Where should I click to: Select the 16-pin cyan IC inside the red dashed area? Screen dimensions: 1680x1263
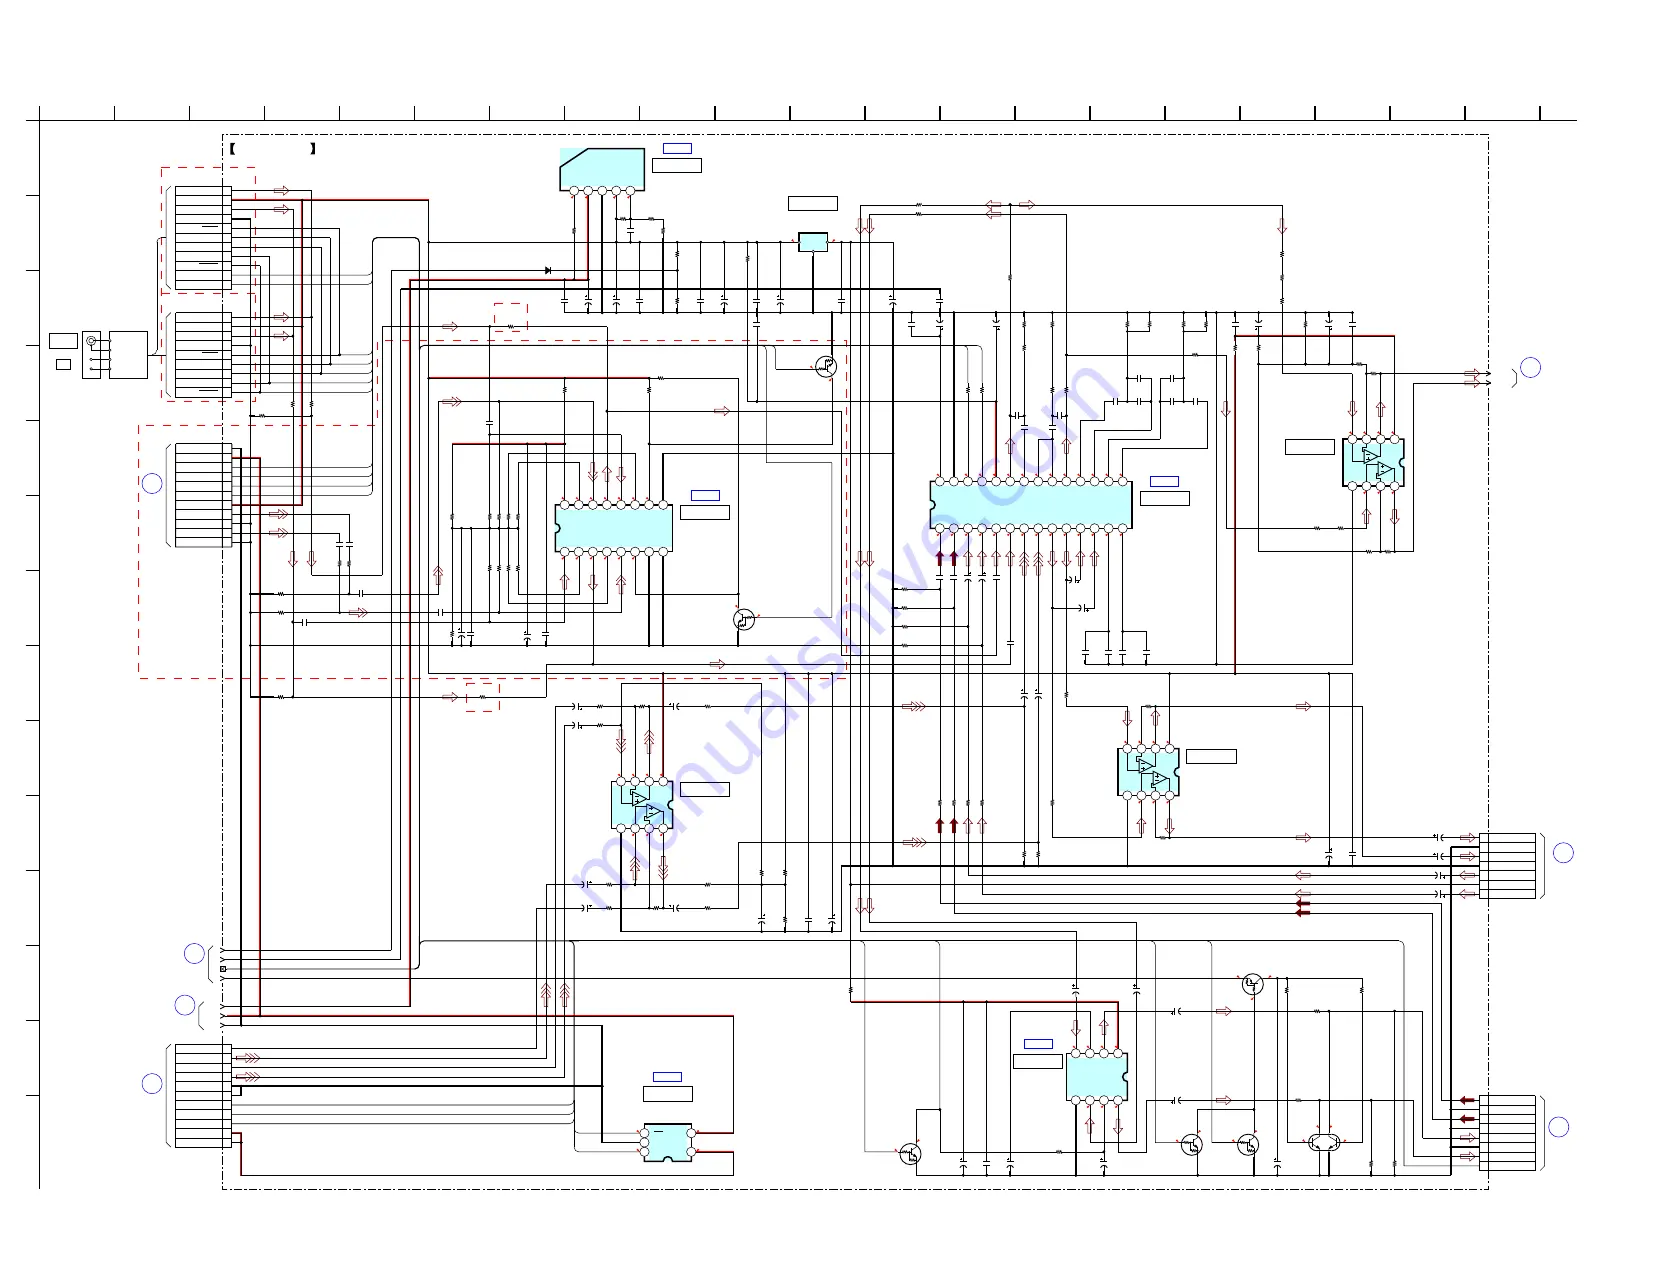tap(613, 528)
